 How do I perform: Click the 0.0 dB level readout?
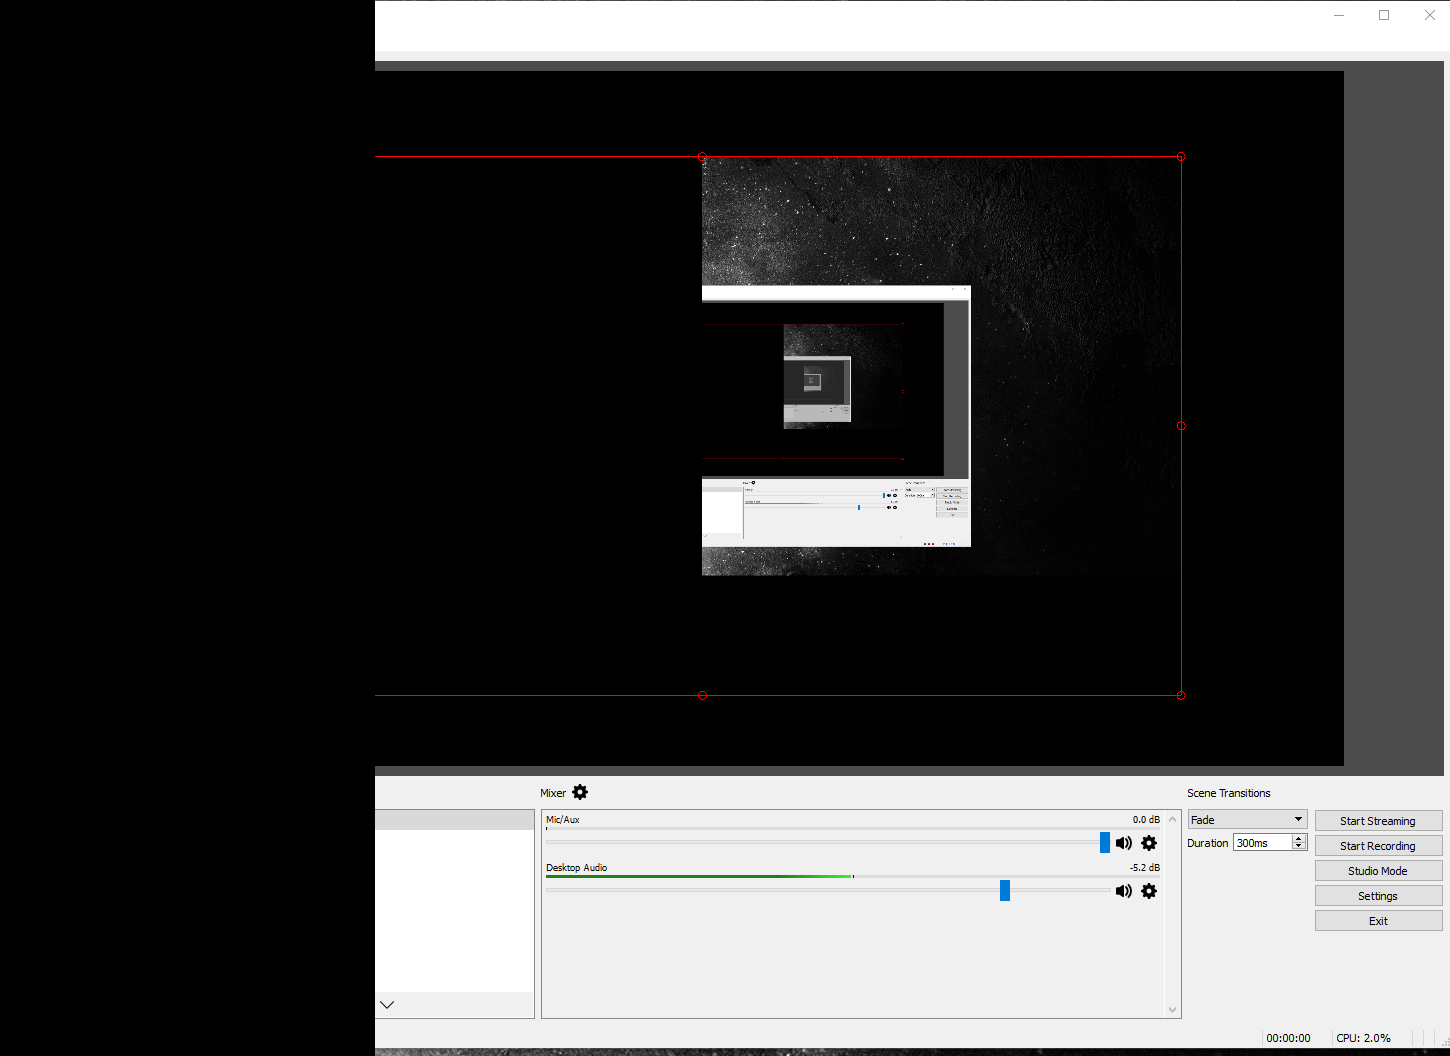click(x=1146, y=820)
